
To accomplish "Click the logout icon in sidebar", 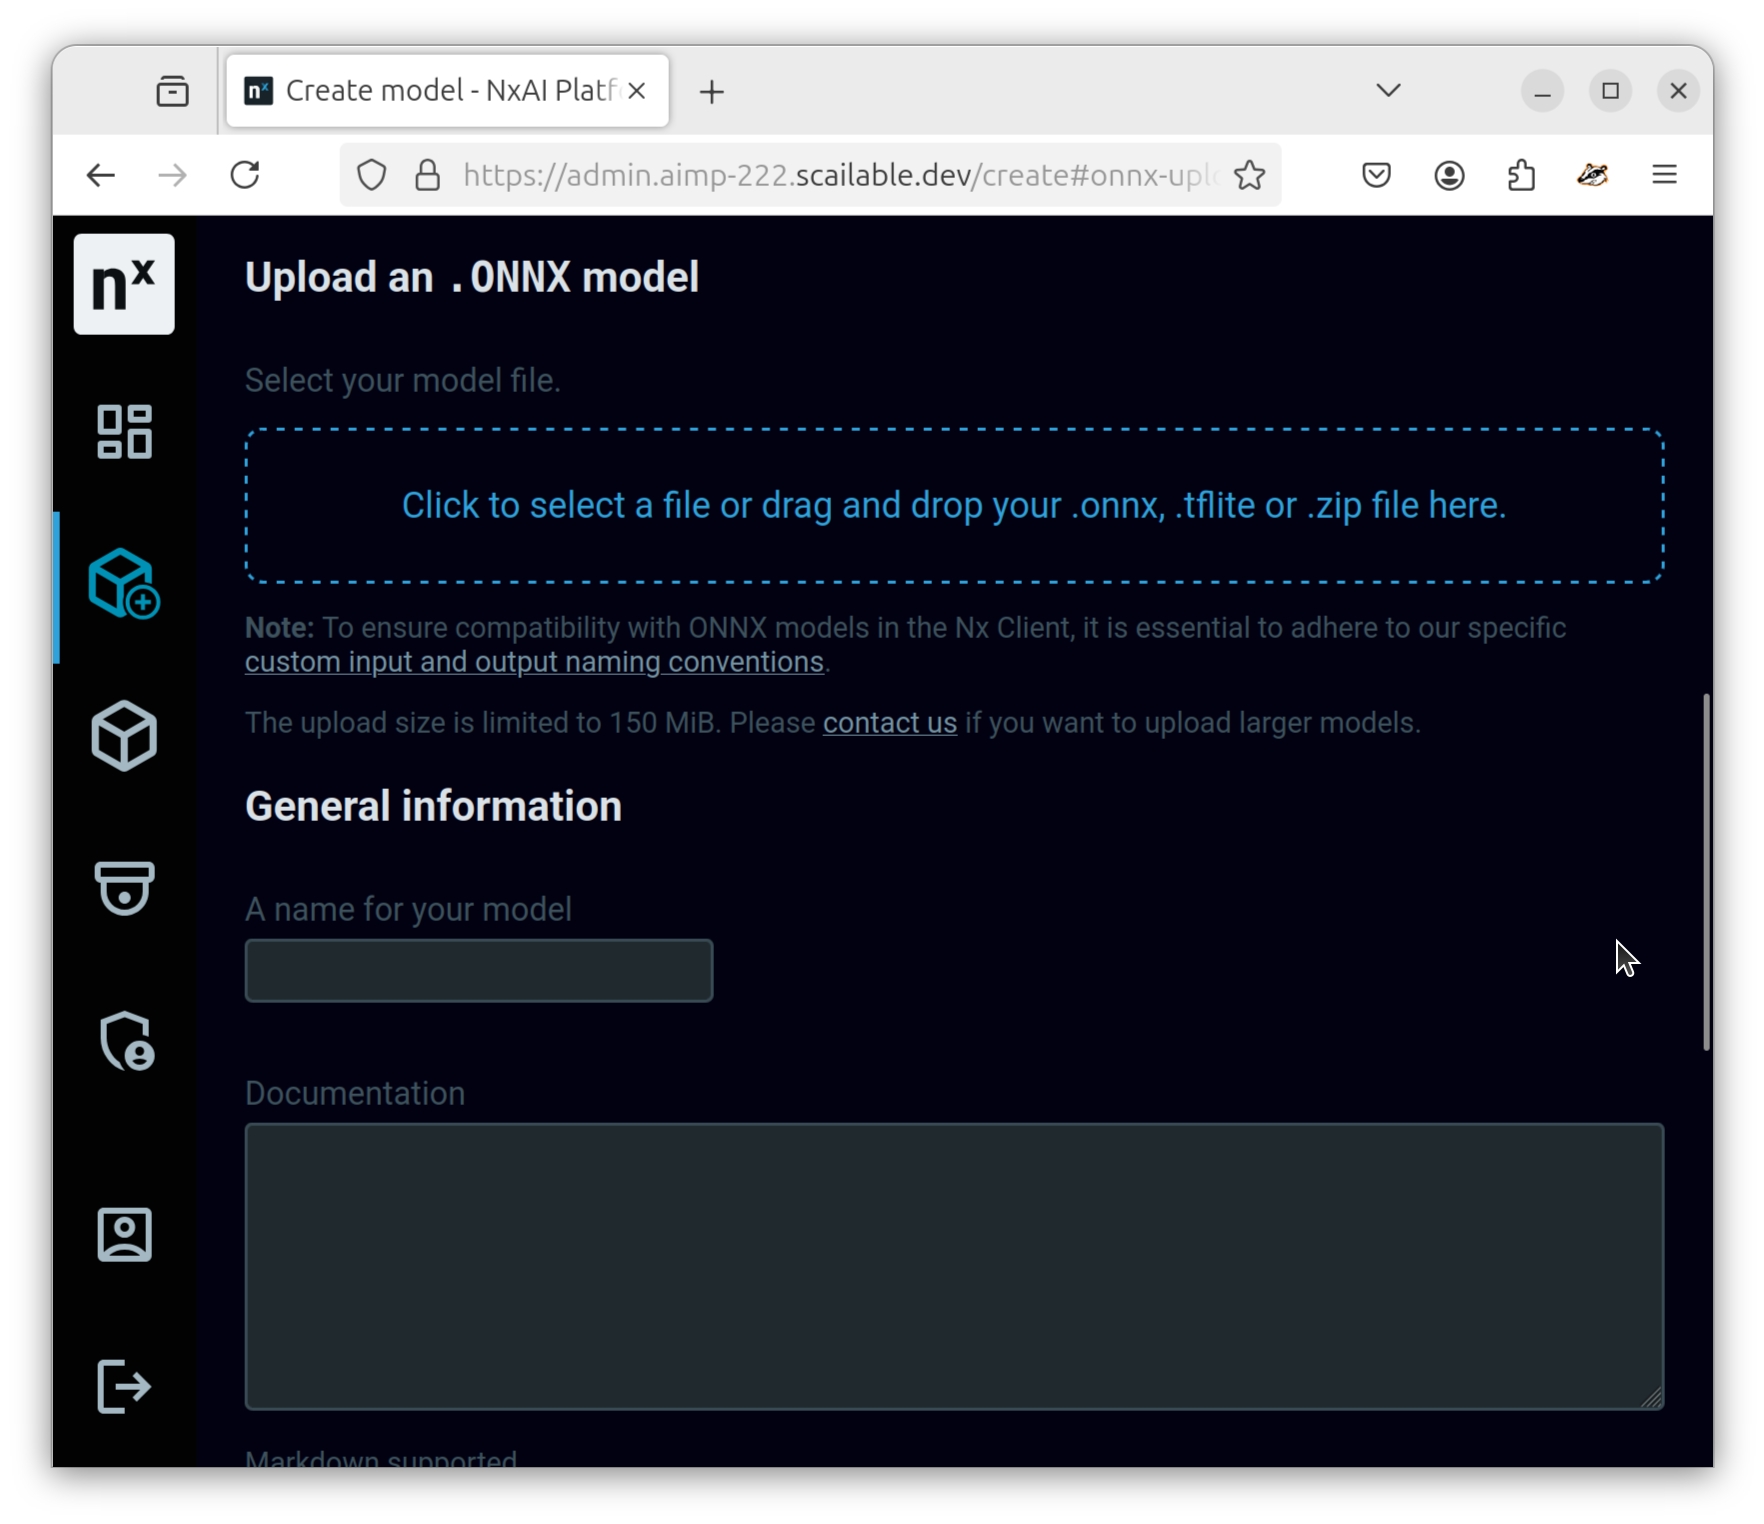I will click(x=124, y=1386).
